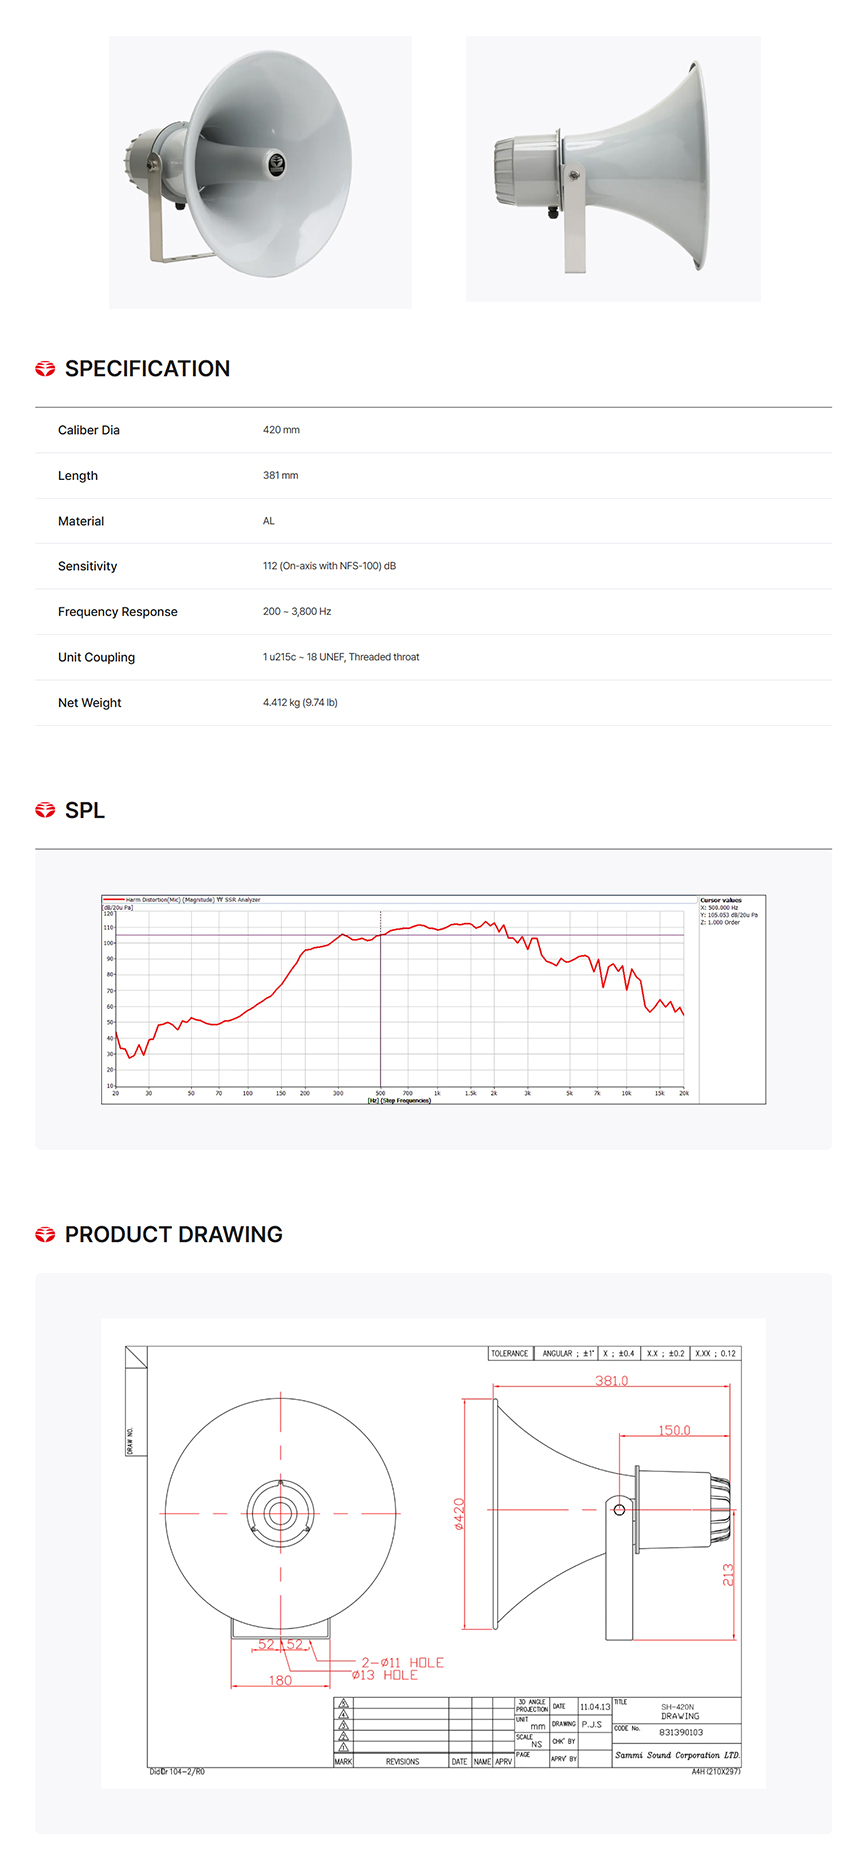Viewport: 860px width, 1857px height.
Task: Click the 381 mm Length value
Action: 280,476
